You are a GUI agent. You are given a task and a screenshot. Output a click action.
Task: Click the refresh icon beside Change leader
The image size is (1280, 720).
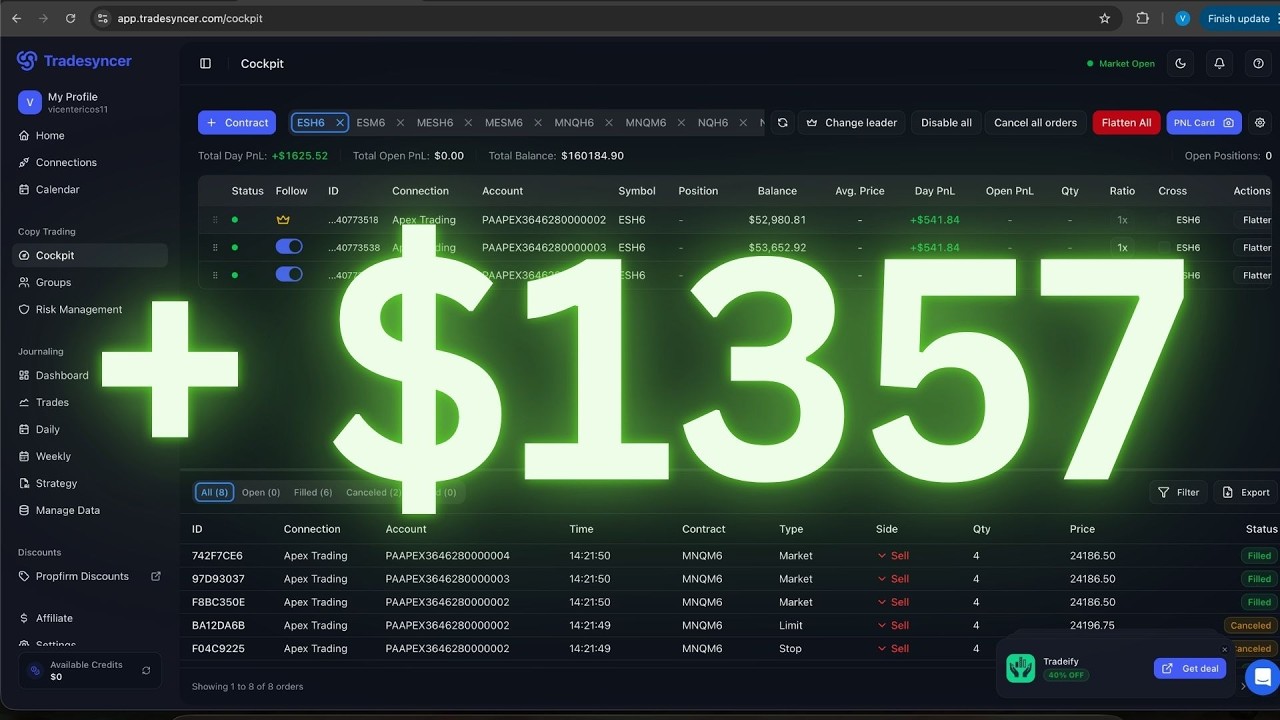(x=783, y=123)
